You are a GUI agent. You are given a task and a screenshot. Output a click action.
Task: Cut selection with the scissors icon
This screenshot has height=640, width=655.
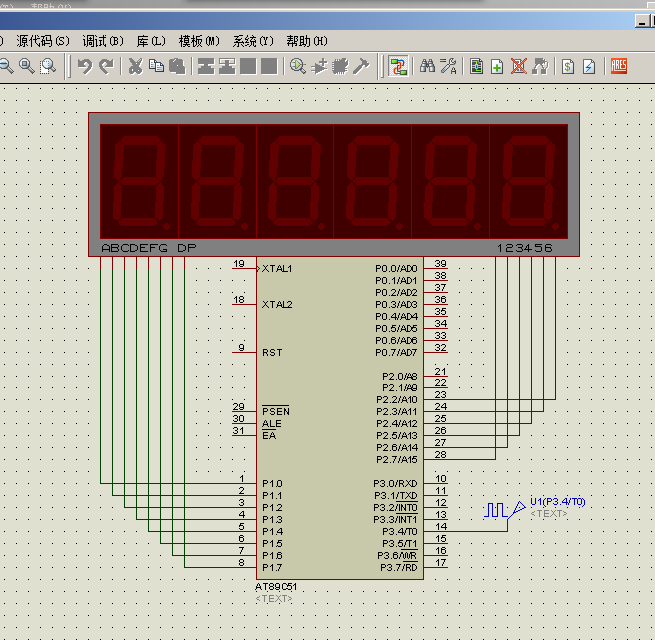coord(135,66)
